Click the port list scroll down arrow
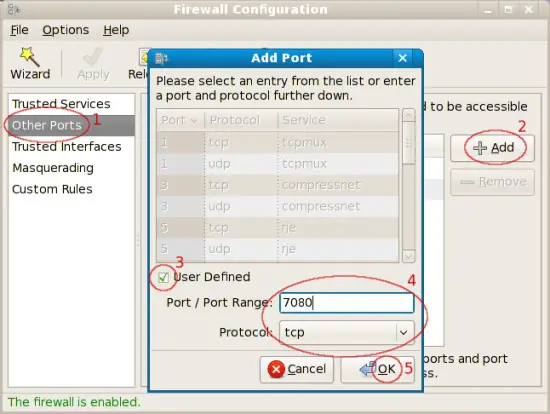 pos(409,256)
